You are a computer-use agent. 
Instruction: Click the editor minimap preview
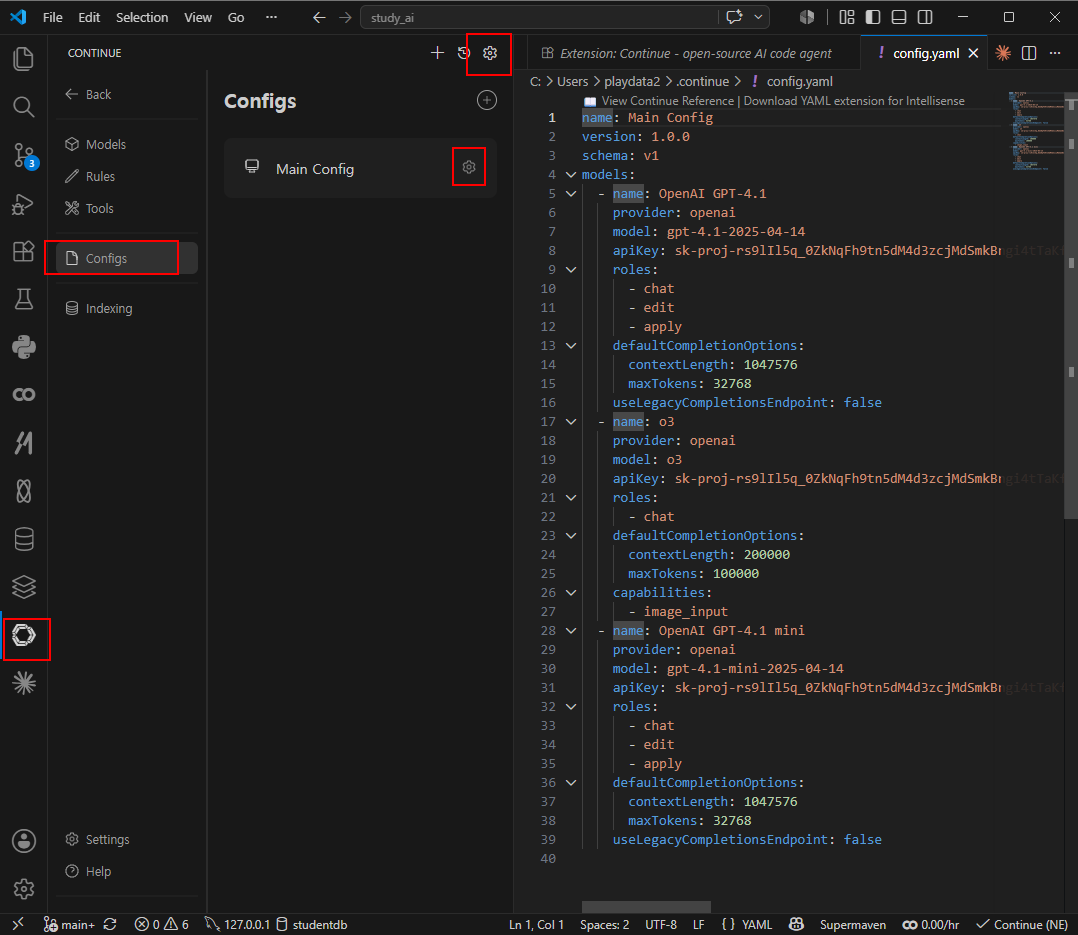pyautogui.click(x=1035, y=131)
